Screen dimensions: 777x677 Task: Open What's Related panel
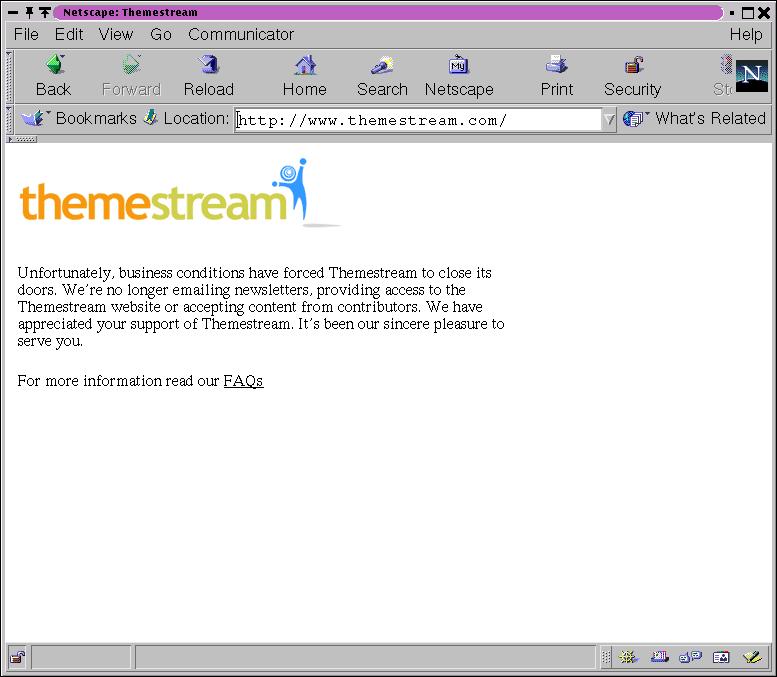[x=694, y=118]
